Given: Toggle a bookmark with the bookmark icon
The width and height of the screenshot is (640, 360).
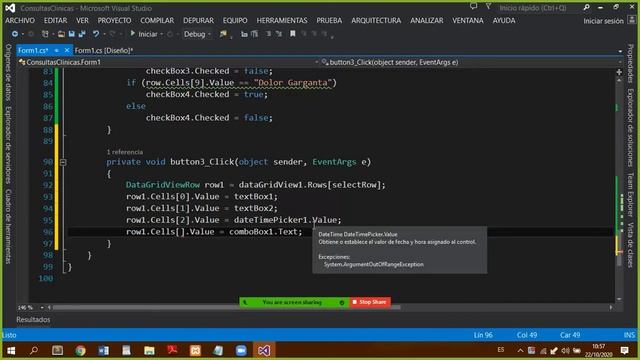Looking at the screenshot, I should [x=293, y=34].
